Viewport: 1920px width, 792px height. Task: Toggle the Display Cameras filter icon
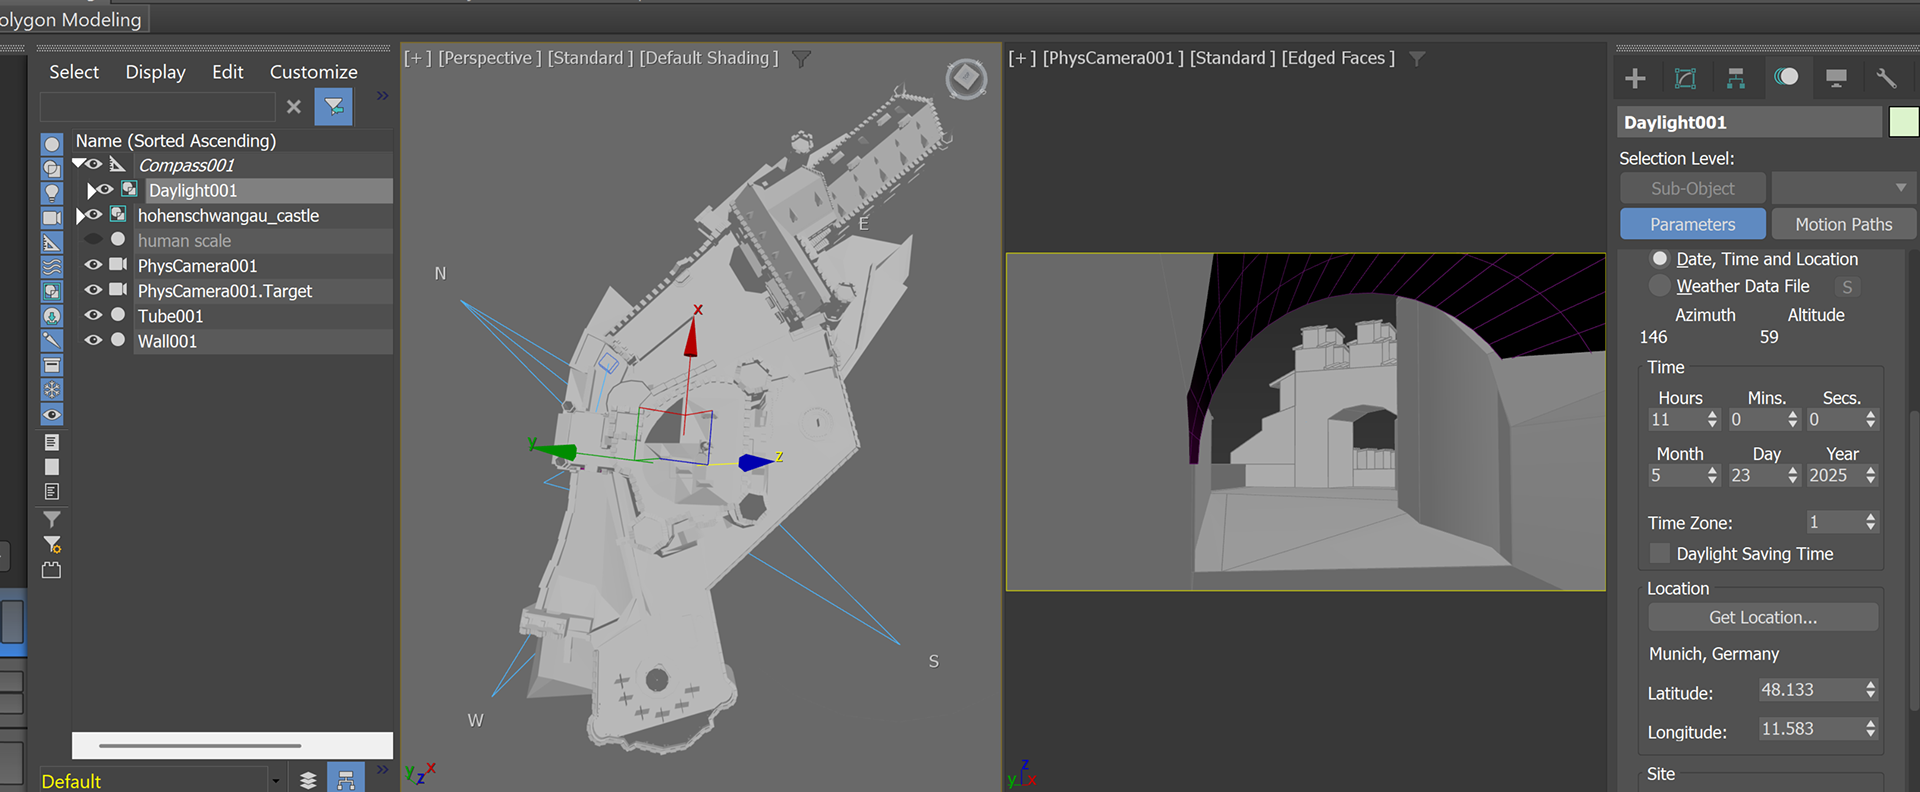[x=52, y=218]
